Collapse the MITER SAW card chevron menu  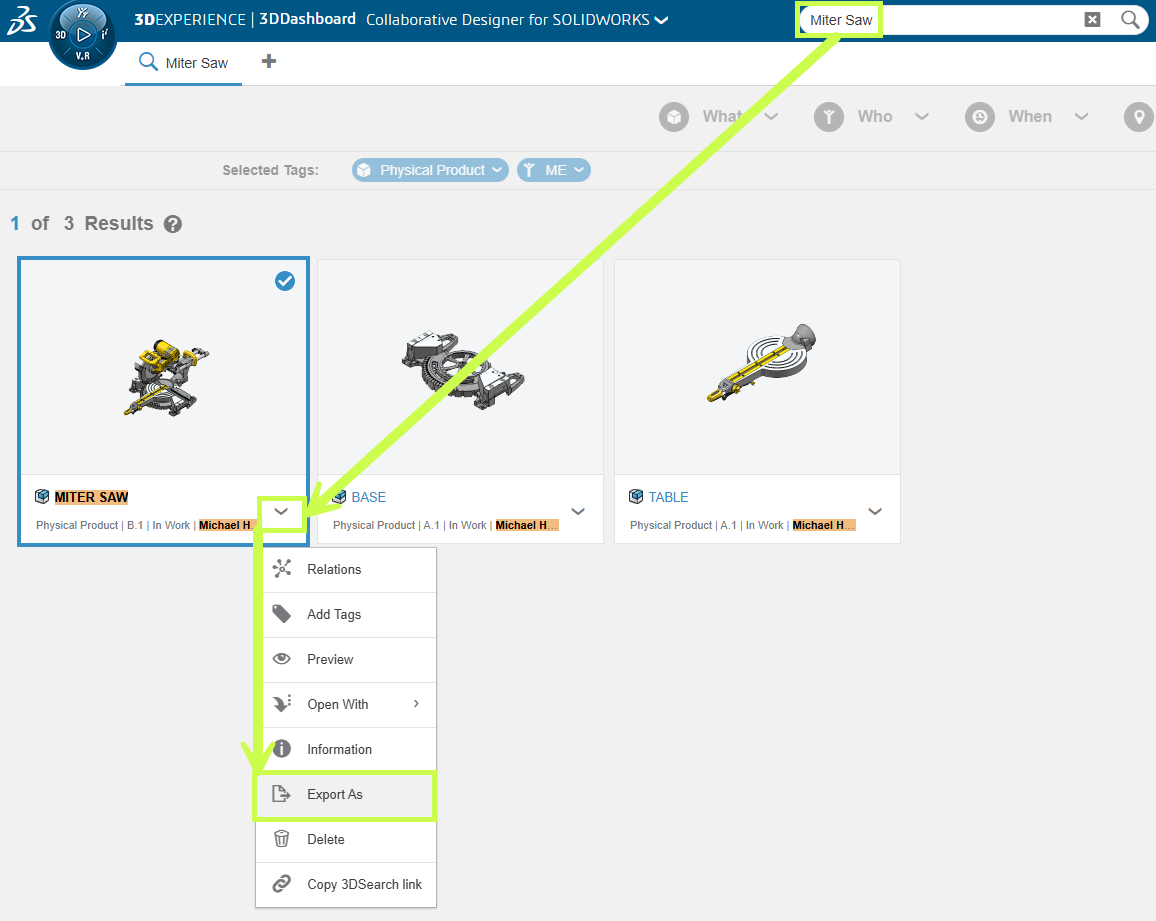[281, 512]
